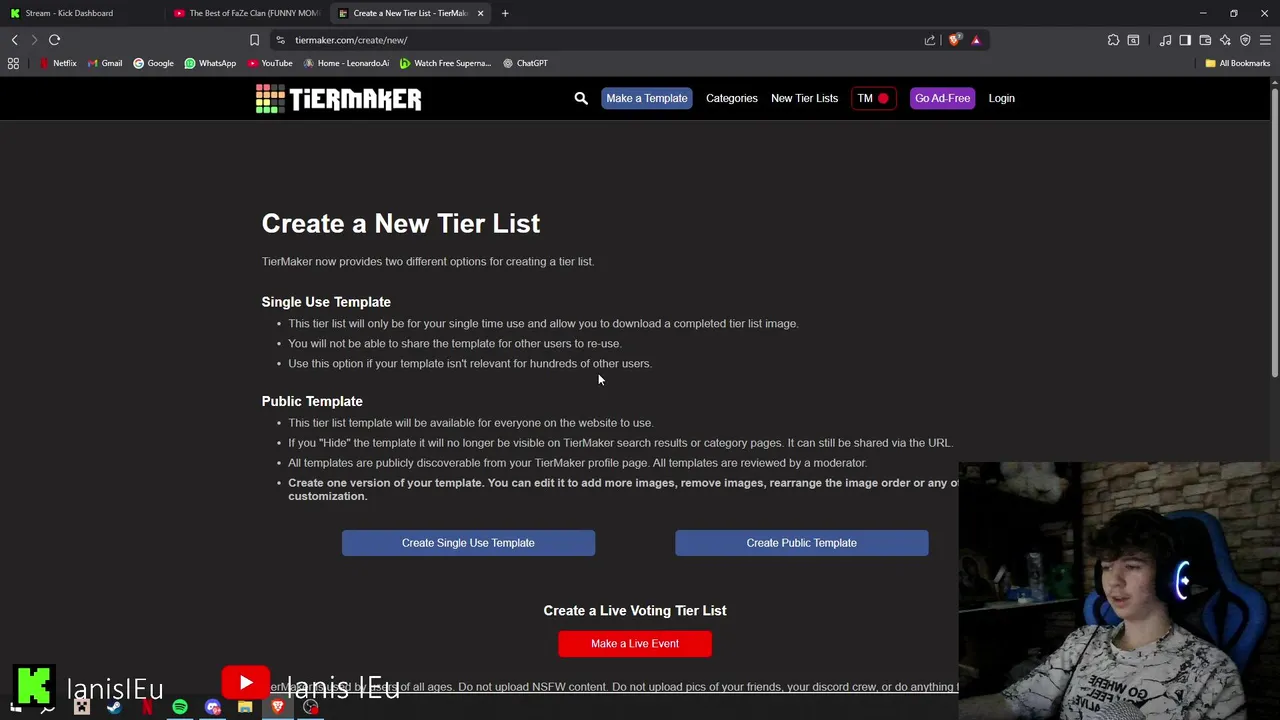Open Netflix from the taskbar
Screen dimensions: 1280x720
click(147, 707)
